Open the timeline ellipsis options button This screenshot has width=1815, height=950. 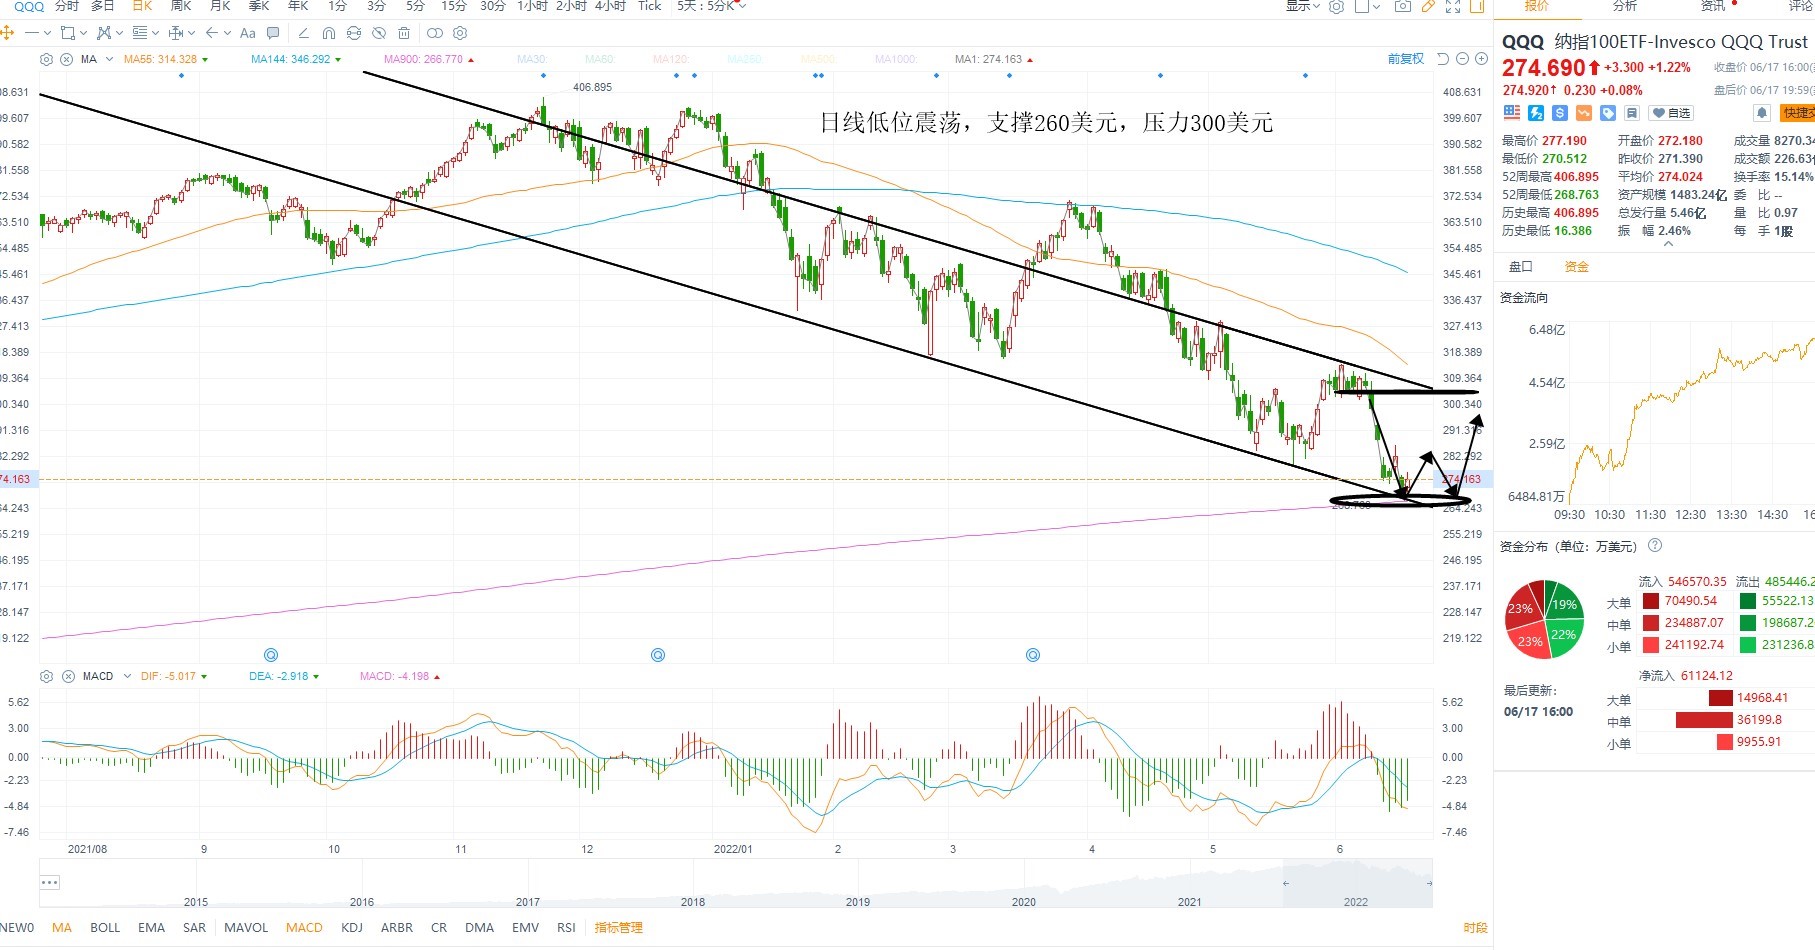tap(50, 882)
